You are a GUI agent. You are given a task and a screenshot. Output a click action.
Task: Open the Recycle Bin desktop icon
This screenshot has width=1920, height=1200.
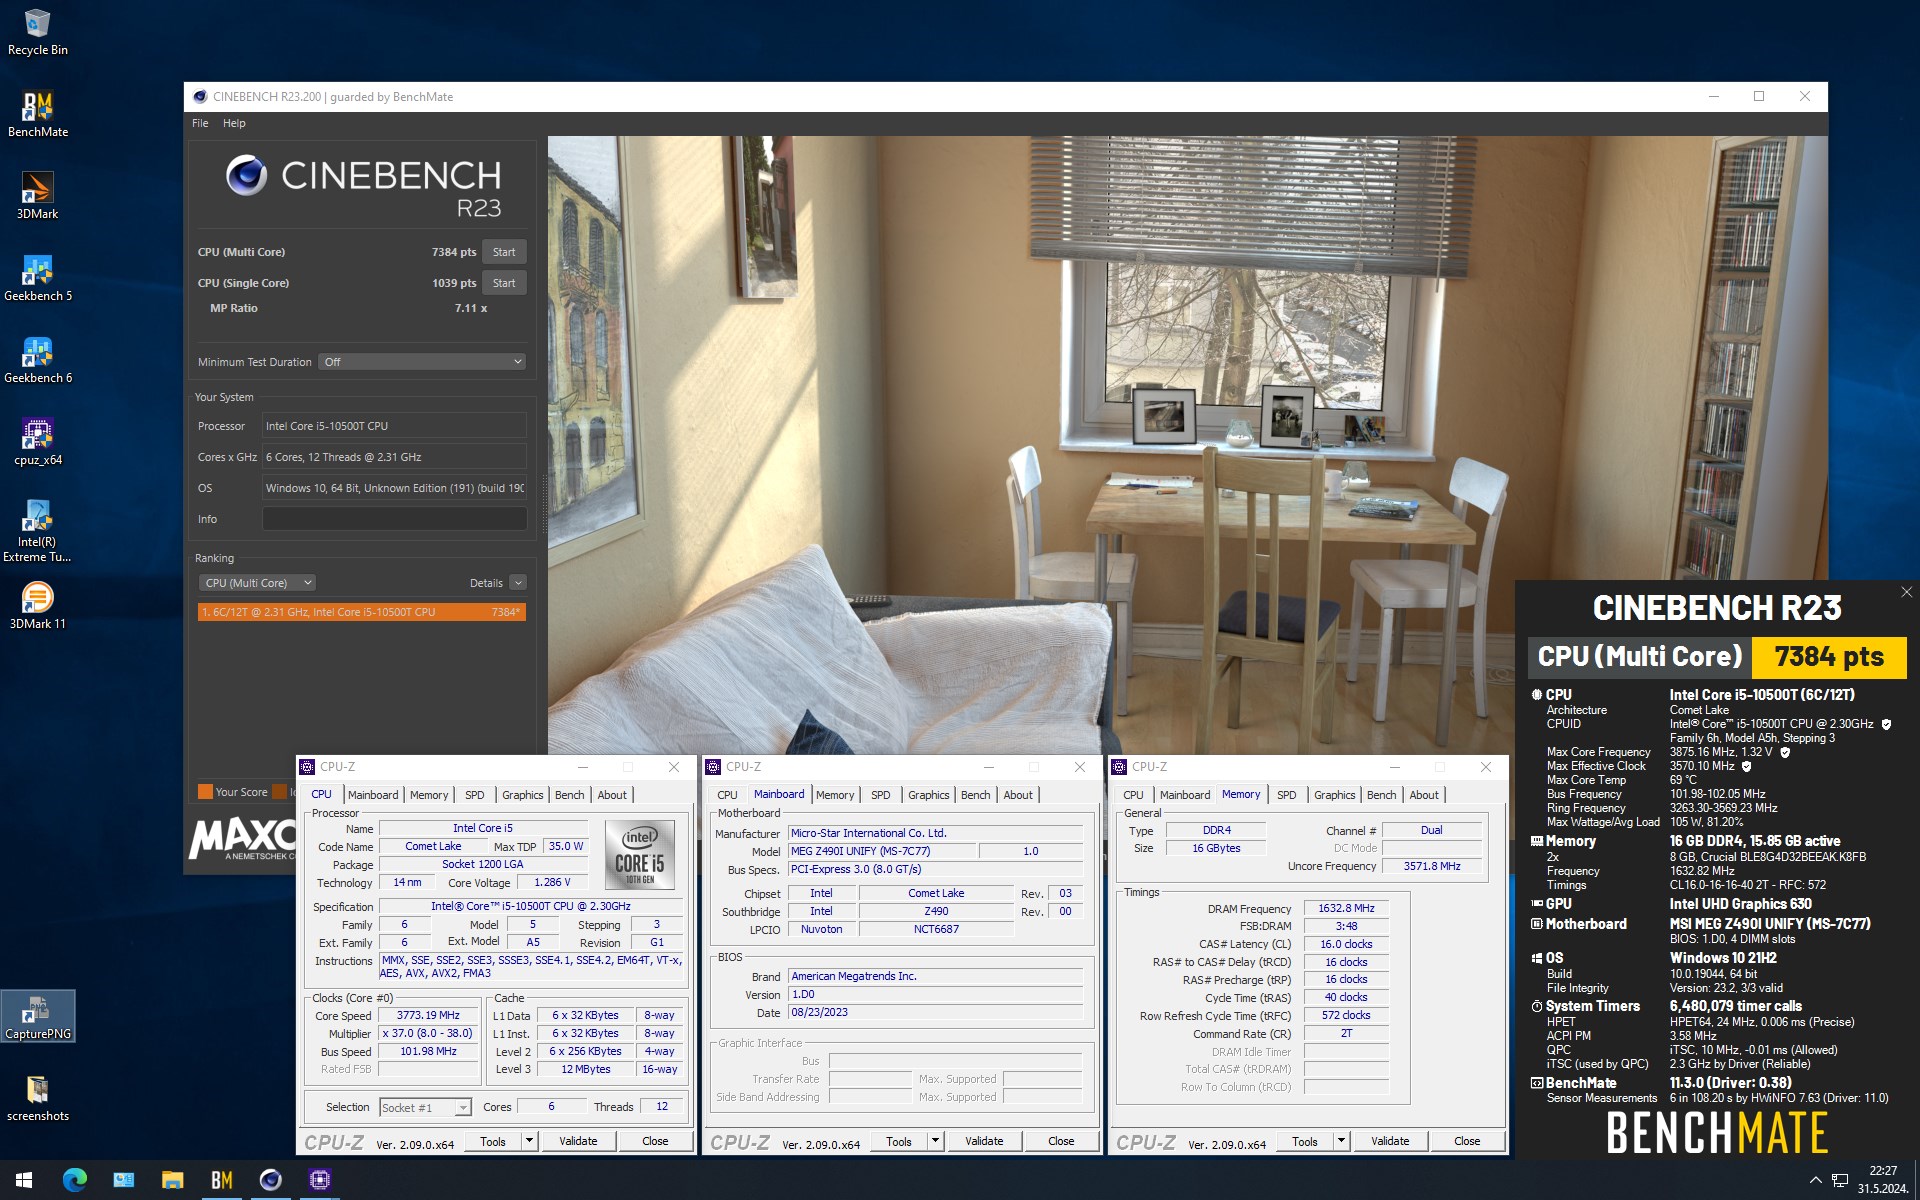[37, 32]
